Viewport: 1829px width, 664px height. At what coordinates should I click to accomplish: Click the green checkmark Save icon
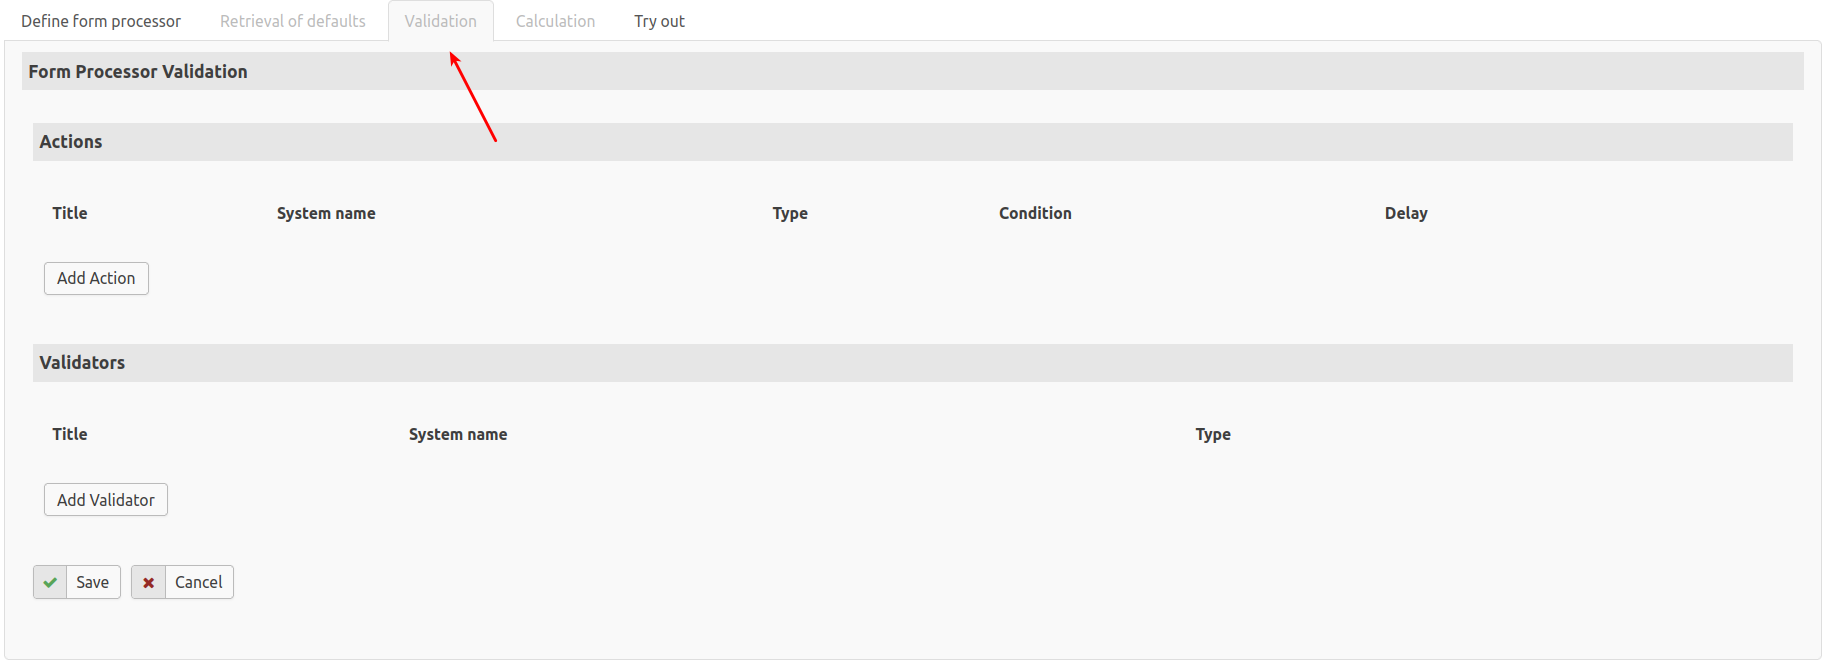[50, 582]
